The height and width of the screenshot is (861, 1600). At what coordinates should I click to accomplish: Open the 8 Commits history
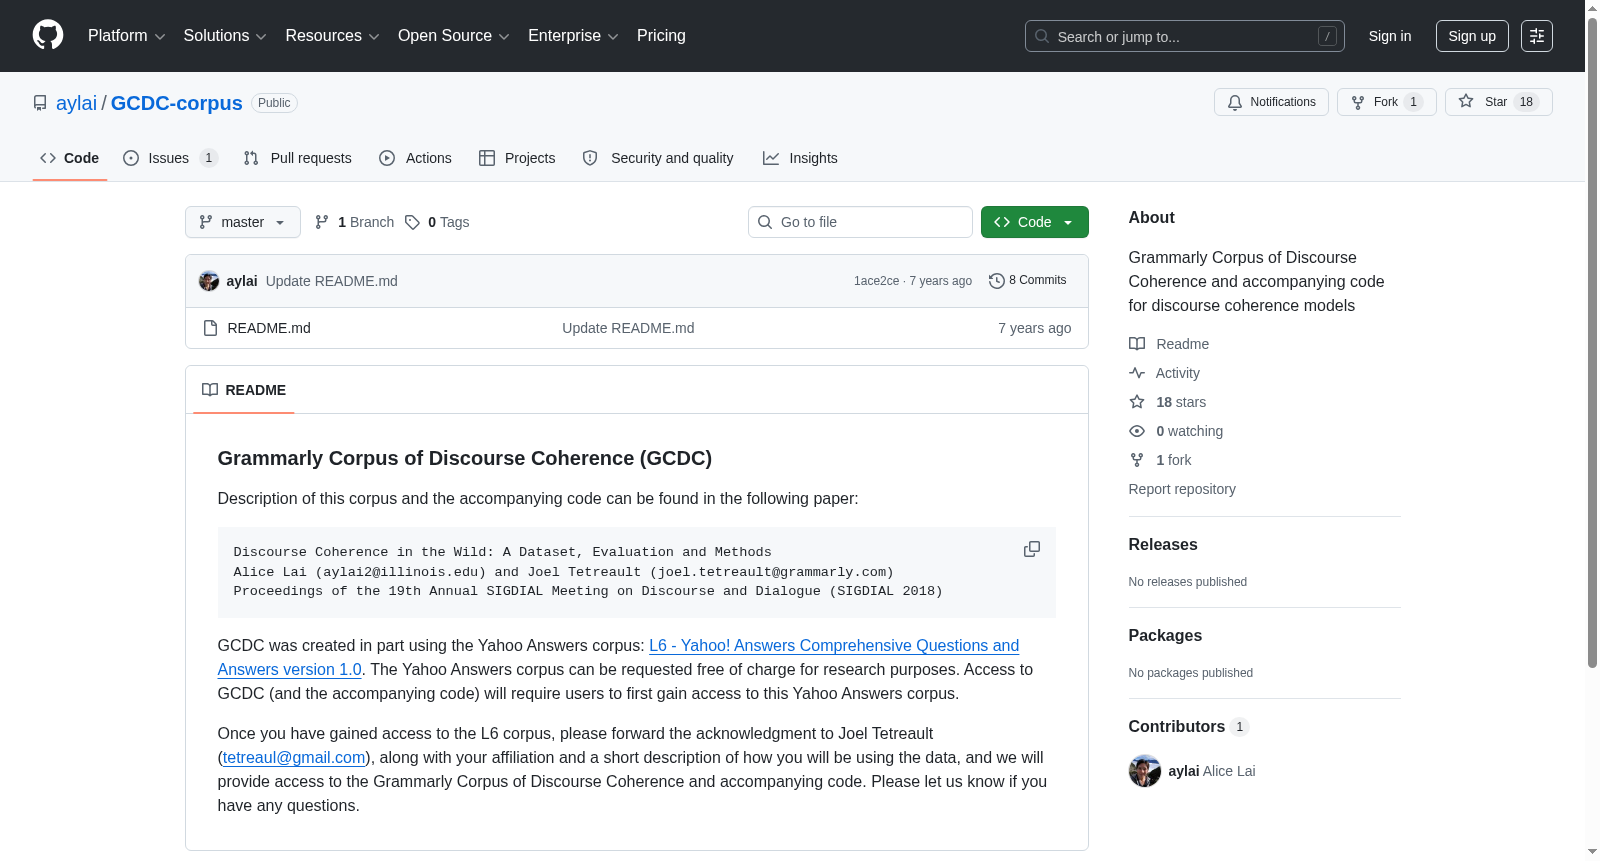coord(1027,281)
